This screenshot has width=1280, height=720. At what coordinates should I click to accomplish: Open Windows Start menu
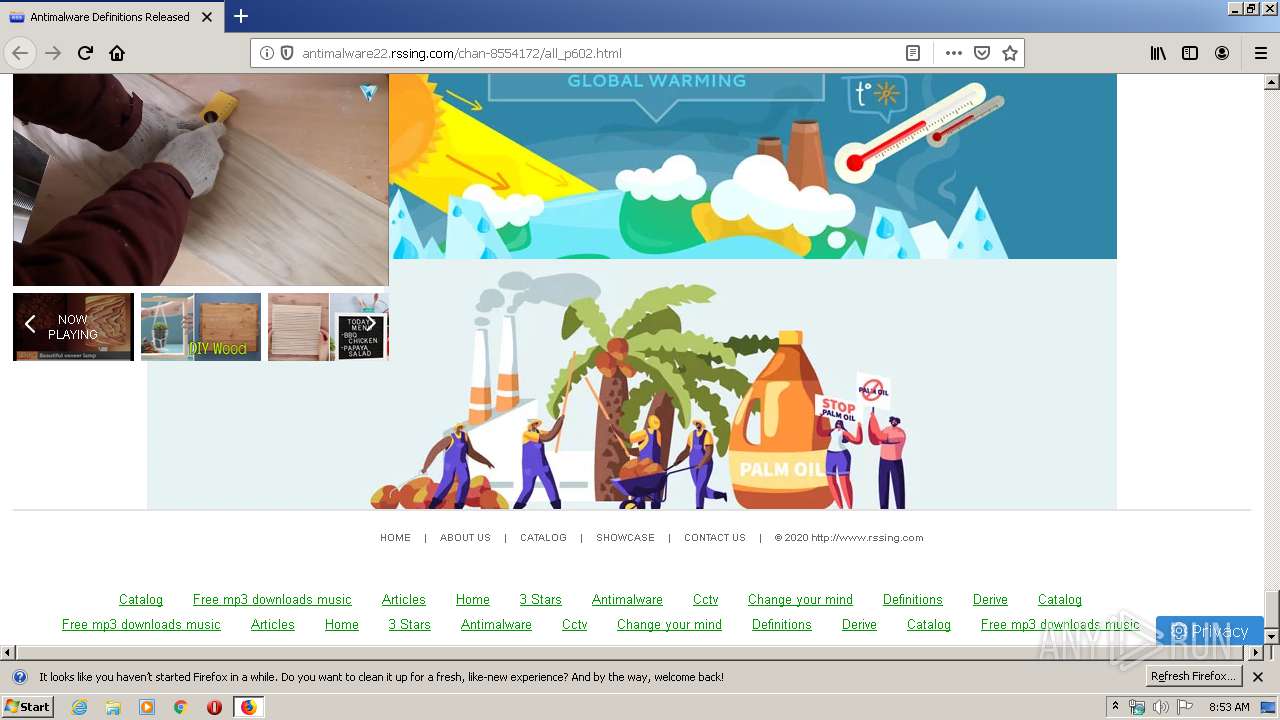point(27,707)
